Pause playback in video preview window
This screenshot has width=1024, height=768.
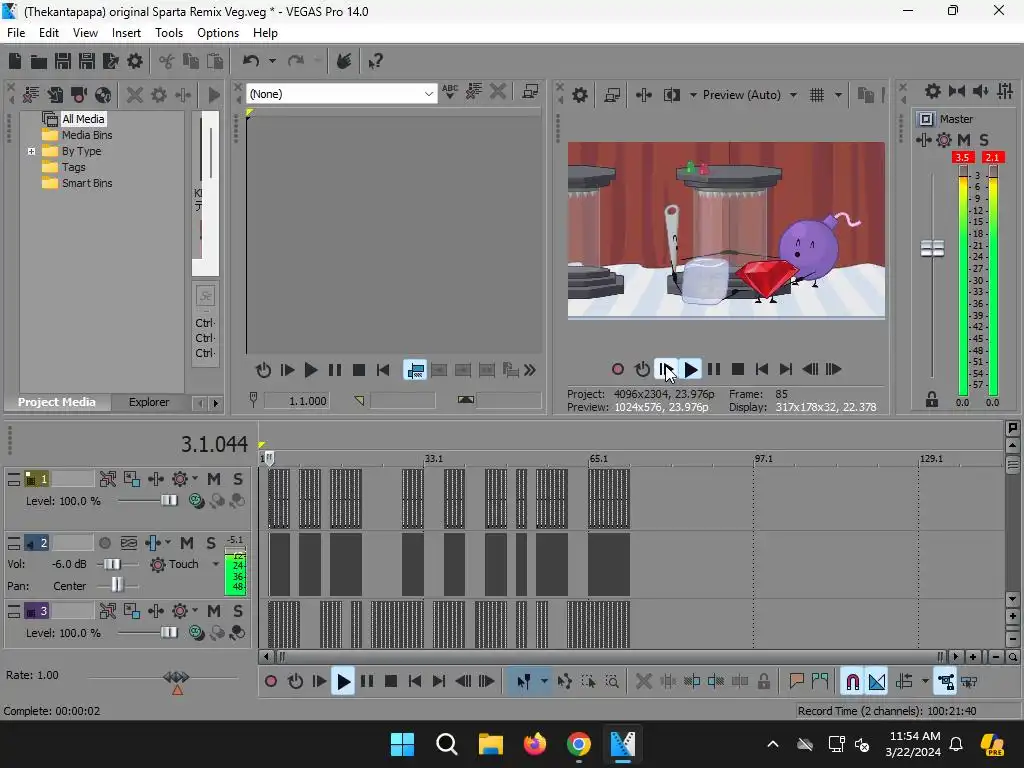(x=714, y=370)
